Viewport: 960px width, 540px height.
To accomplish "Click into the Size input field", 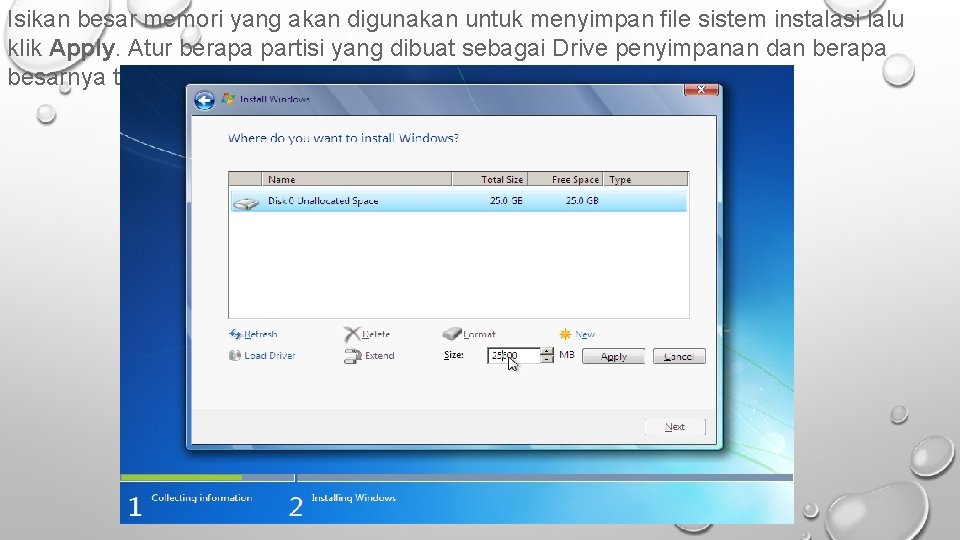I will [514, 355].
